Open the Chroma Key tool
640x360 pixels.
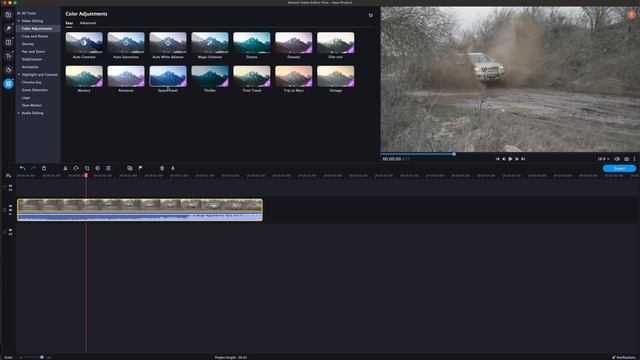point(31,82)
